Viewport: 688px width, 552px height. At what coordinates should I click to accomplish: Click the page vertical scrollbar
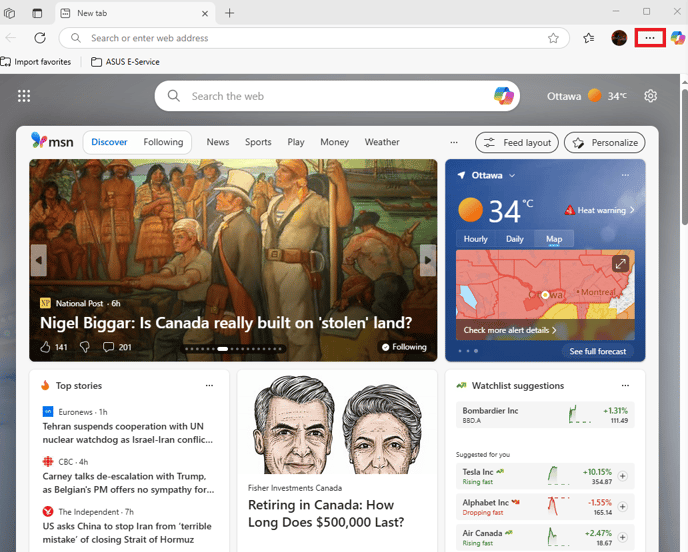[x=684, y=158]
